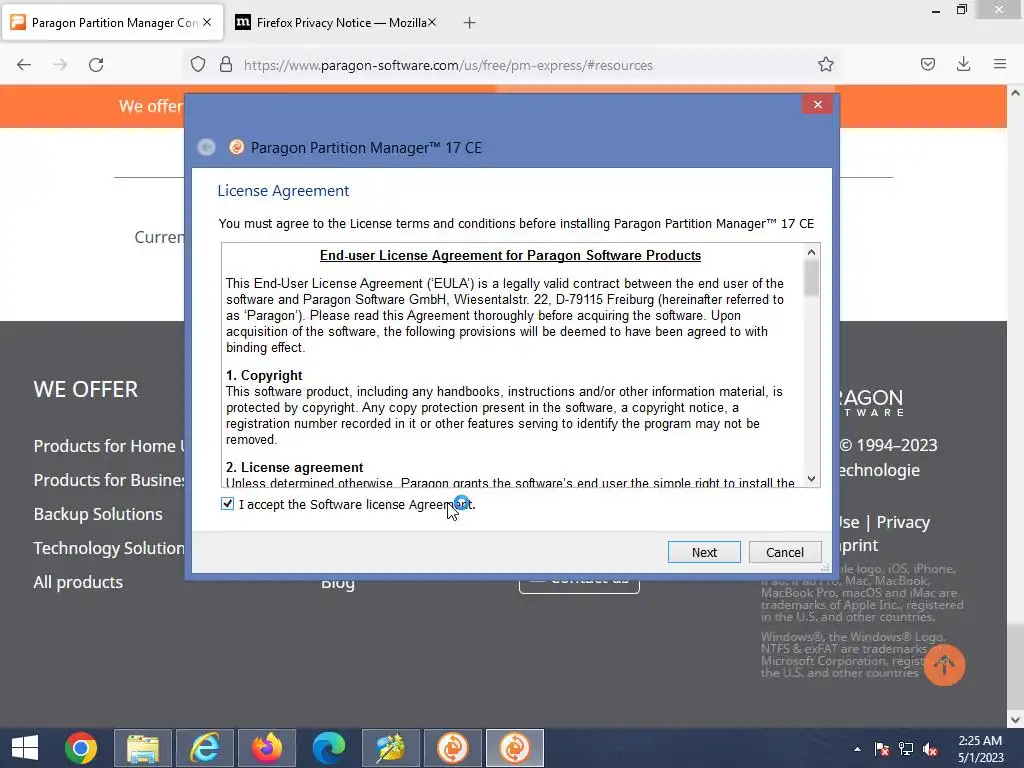Click the active Paragon installer taskbar icon
The width and height of the screenshot is (1024, 768).
tap(515, 748)
